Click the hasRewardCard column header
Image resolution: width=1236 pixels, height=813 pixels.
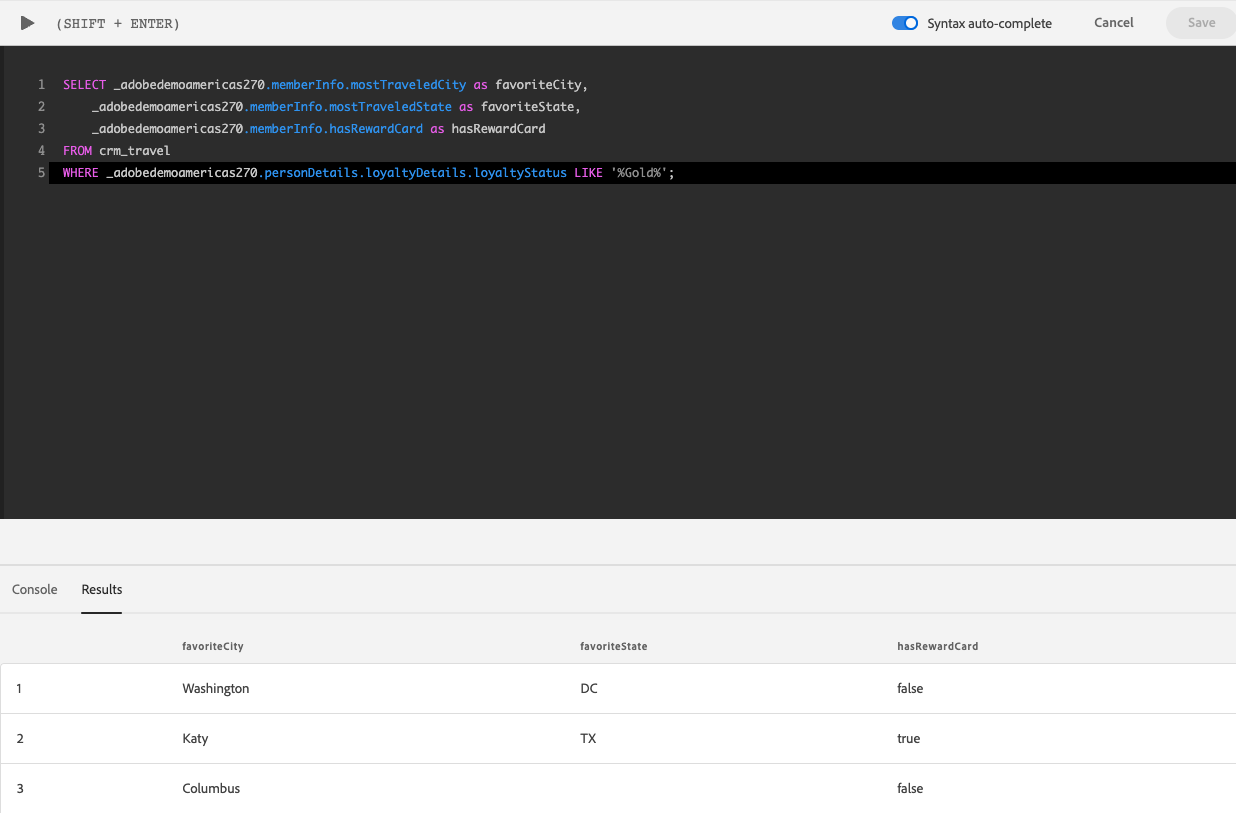tap(938, 646)
